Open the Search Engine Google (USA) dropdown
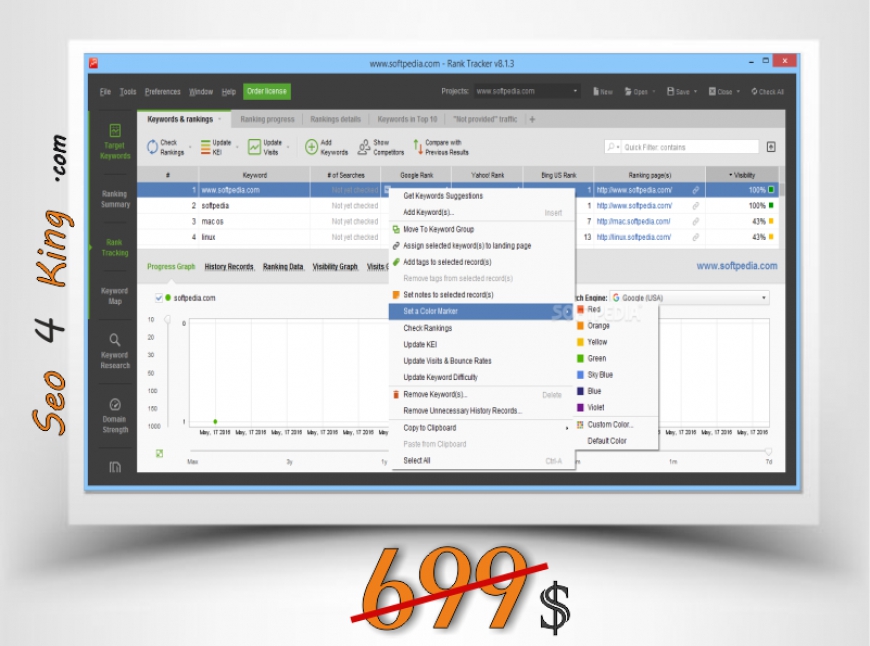870x646 pixels. (x=690, y=297)
